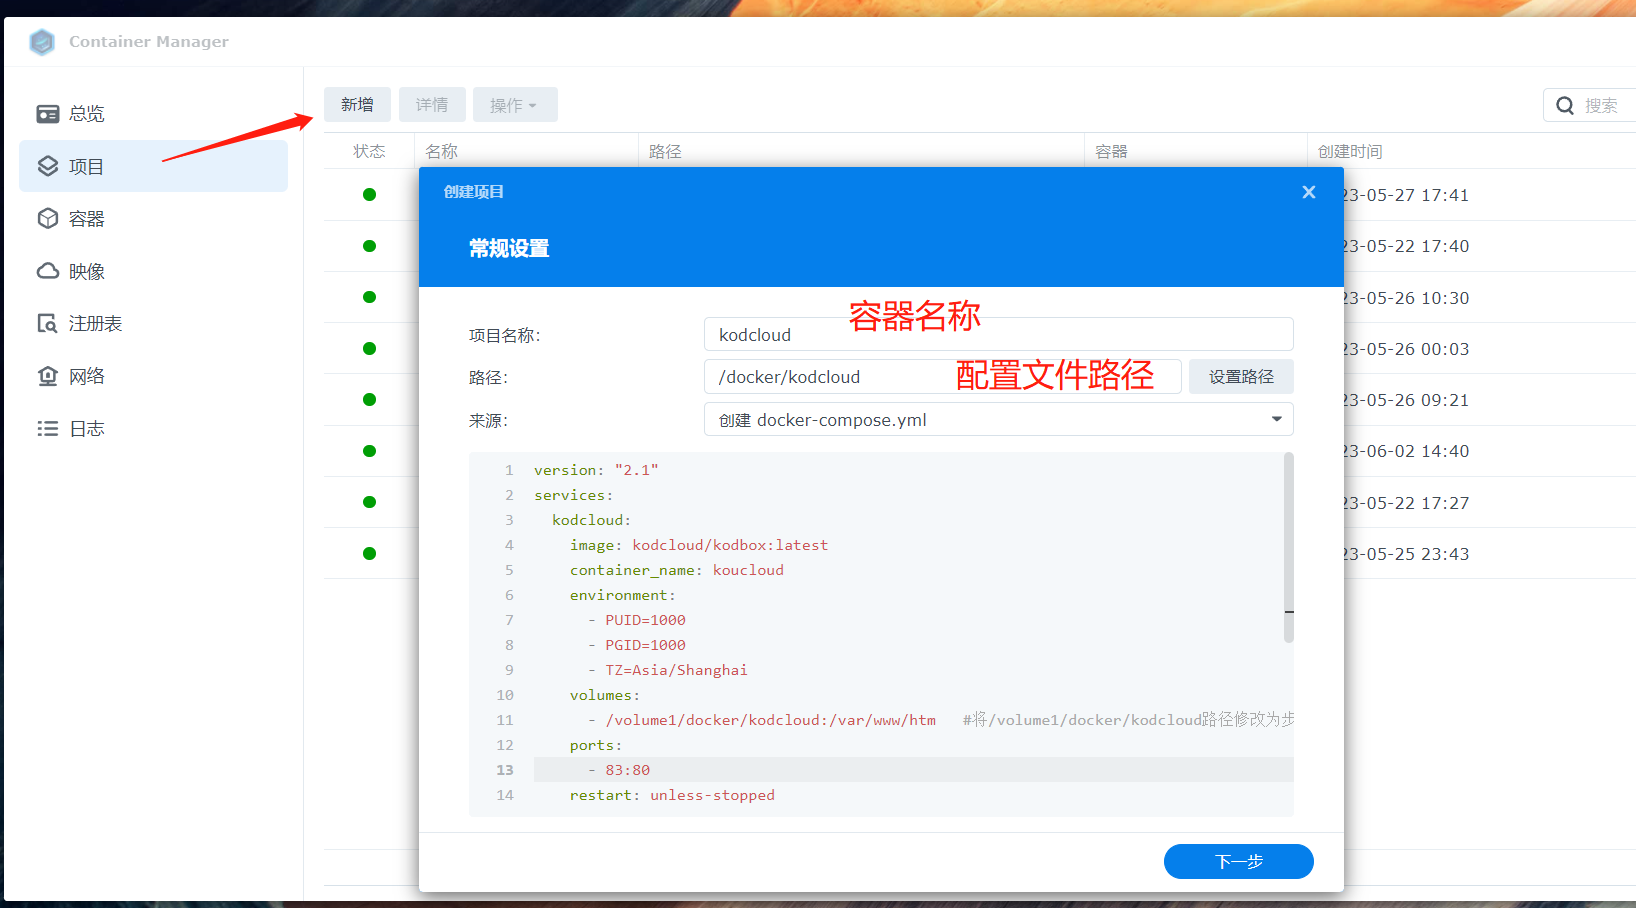The width and height of the screenshot is (1636, 908).
Task: Click the 23-05-26 00:03 timestamp row
Action: coord(1406,349)
